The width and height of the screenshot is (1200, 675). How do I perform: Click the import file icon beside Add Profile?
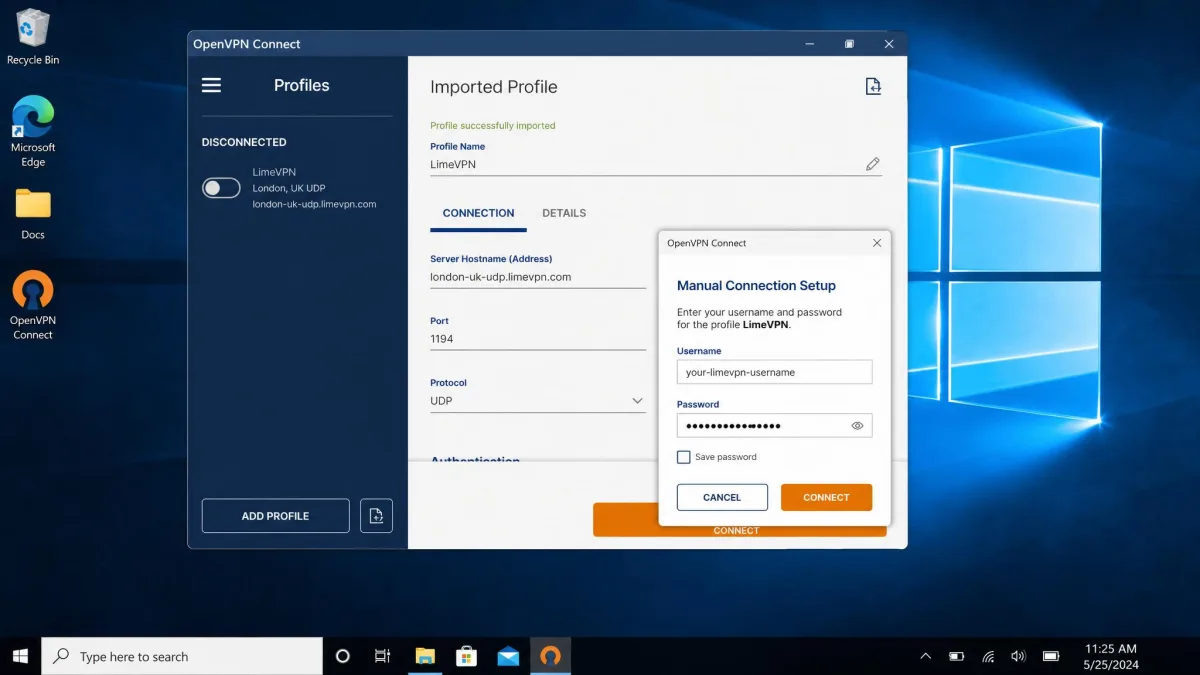point(376,516)
